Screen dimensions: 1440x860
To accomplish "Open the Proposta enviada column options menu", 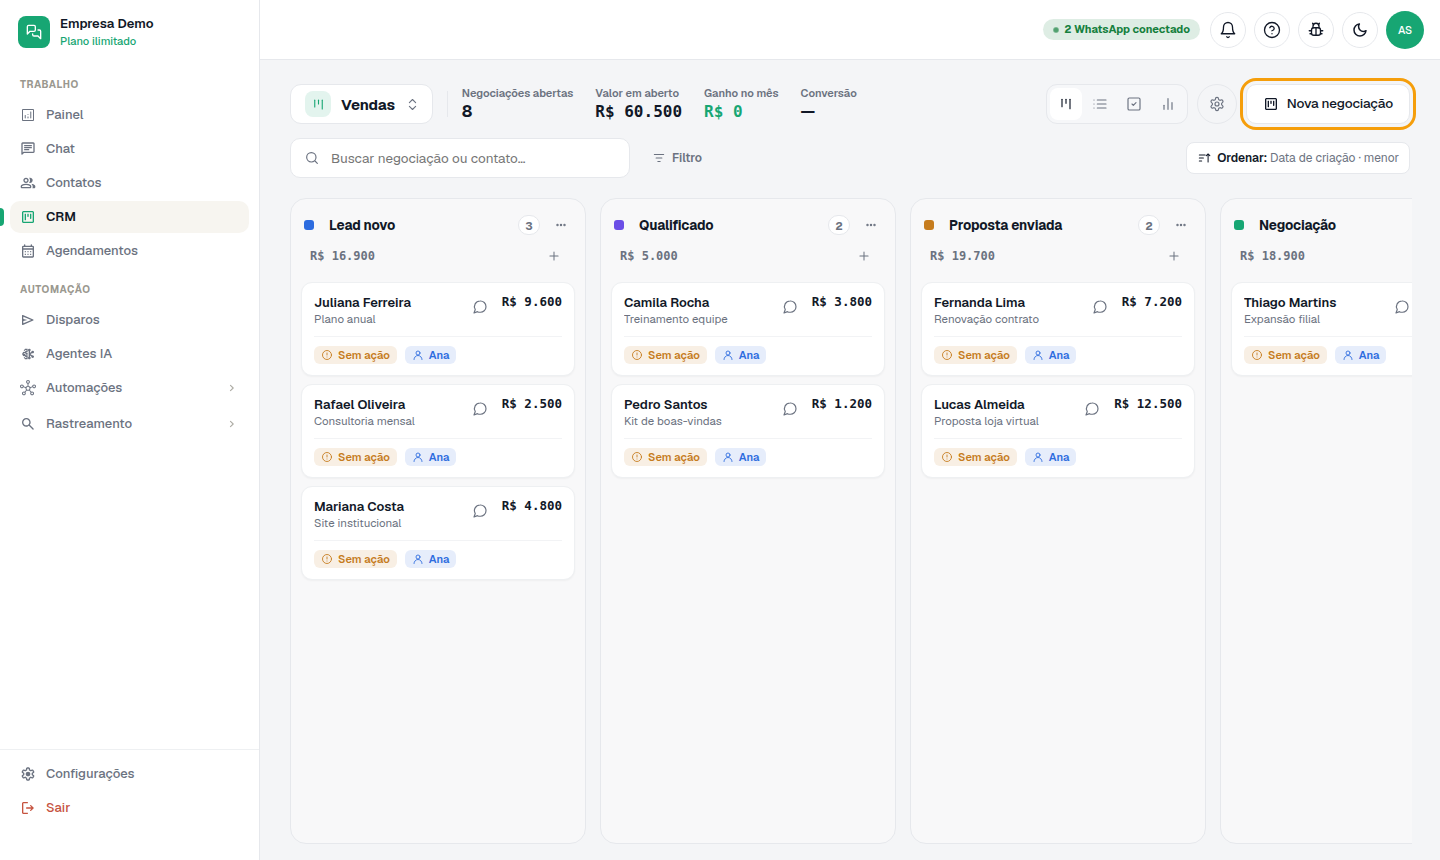I will click(x=1181, y=225).
